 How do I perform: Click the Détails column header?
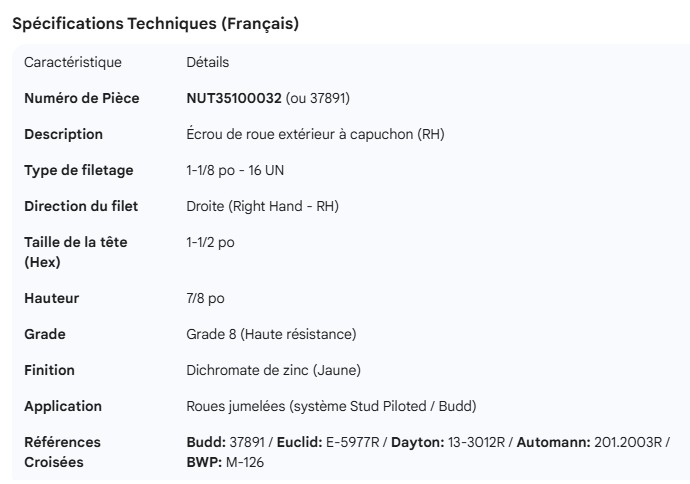point(208,62)
